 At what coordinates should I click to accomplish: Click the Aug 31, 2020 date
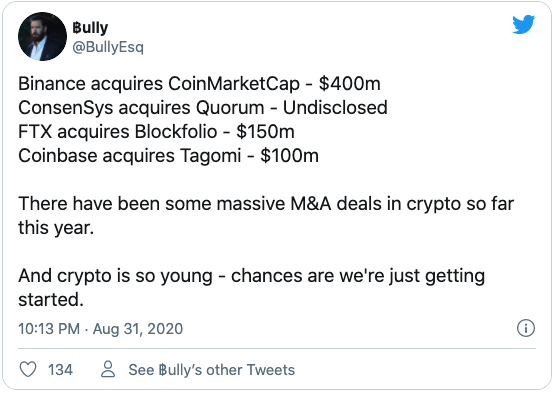(x=138, y=329)
